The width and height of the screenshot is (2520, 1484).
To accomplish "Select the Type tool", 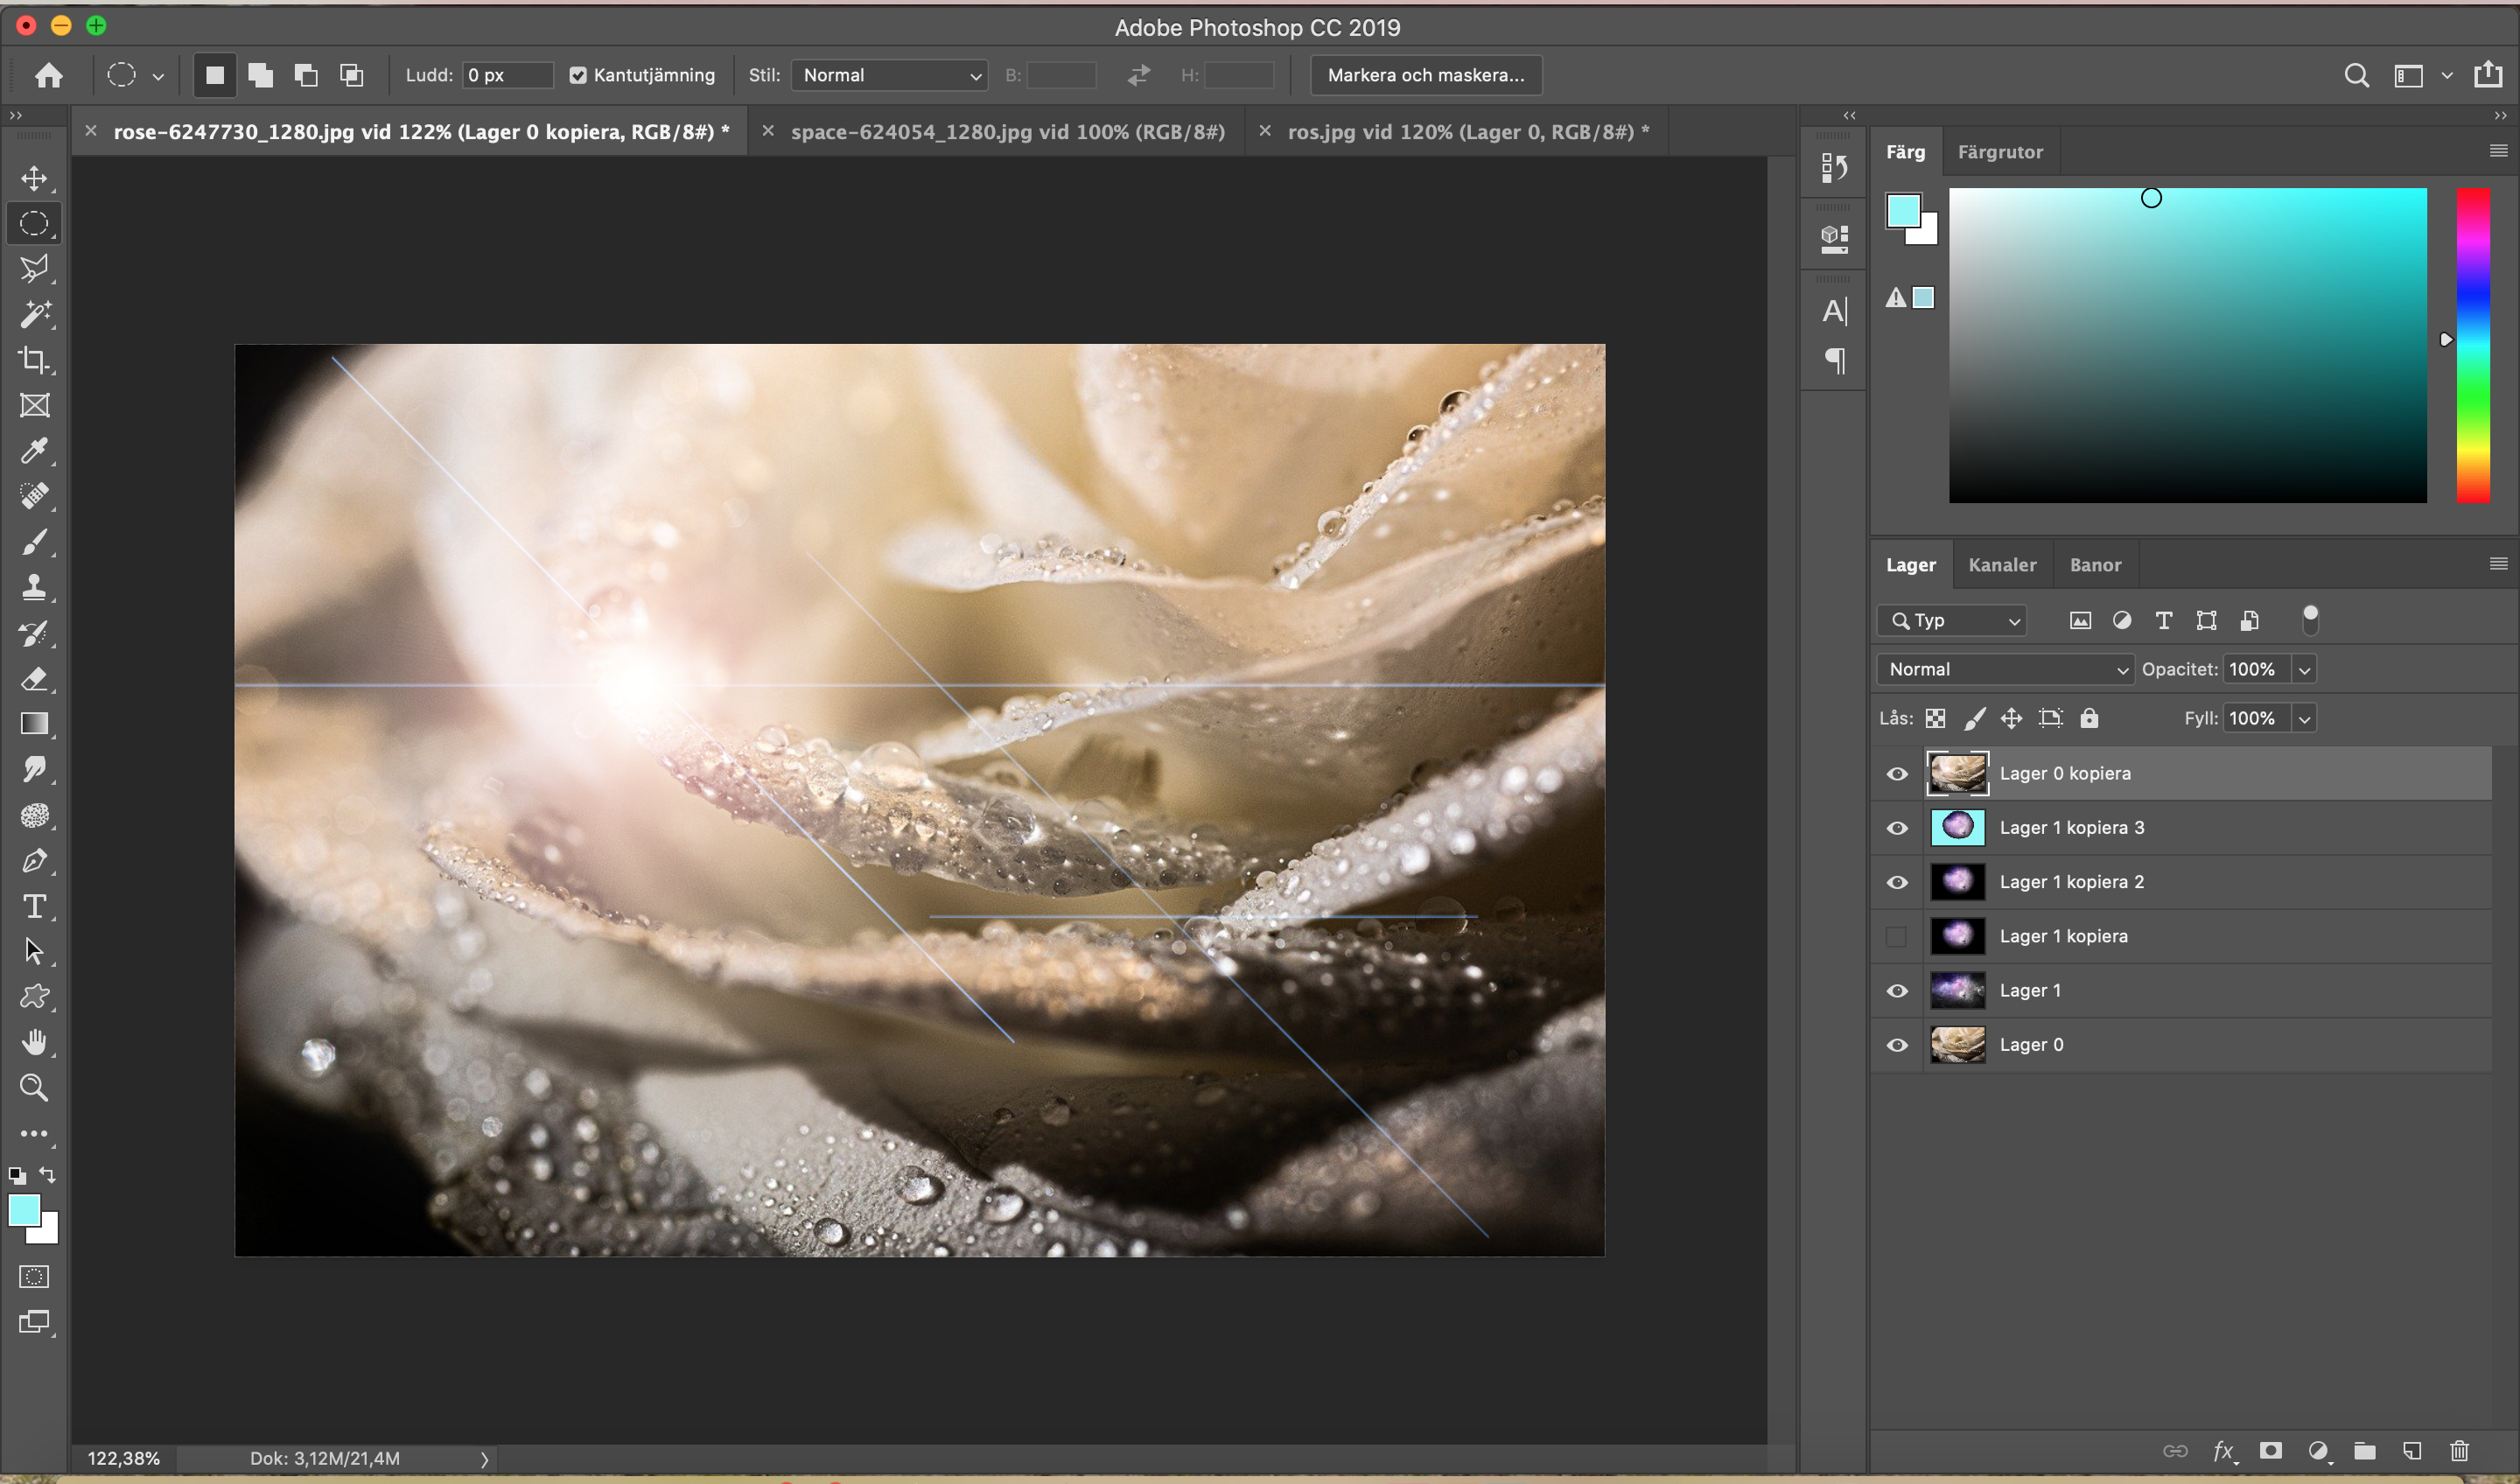I will pos(34,906).
